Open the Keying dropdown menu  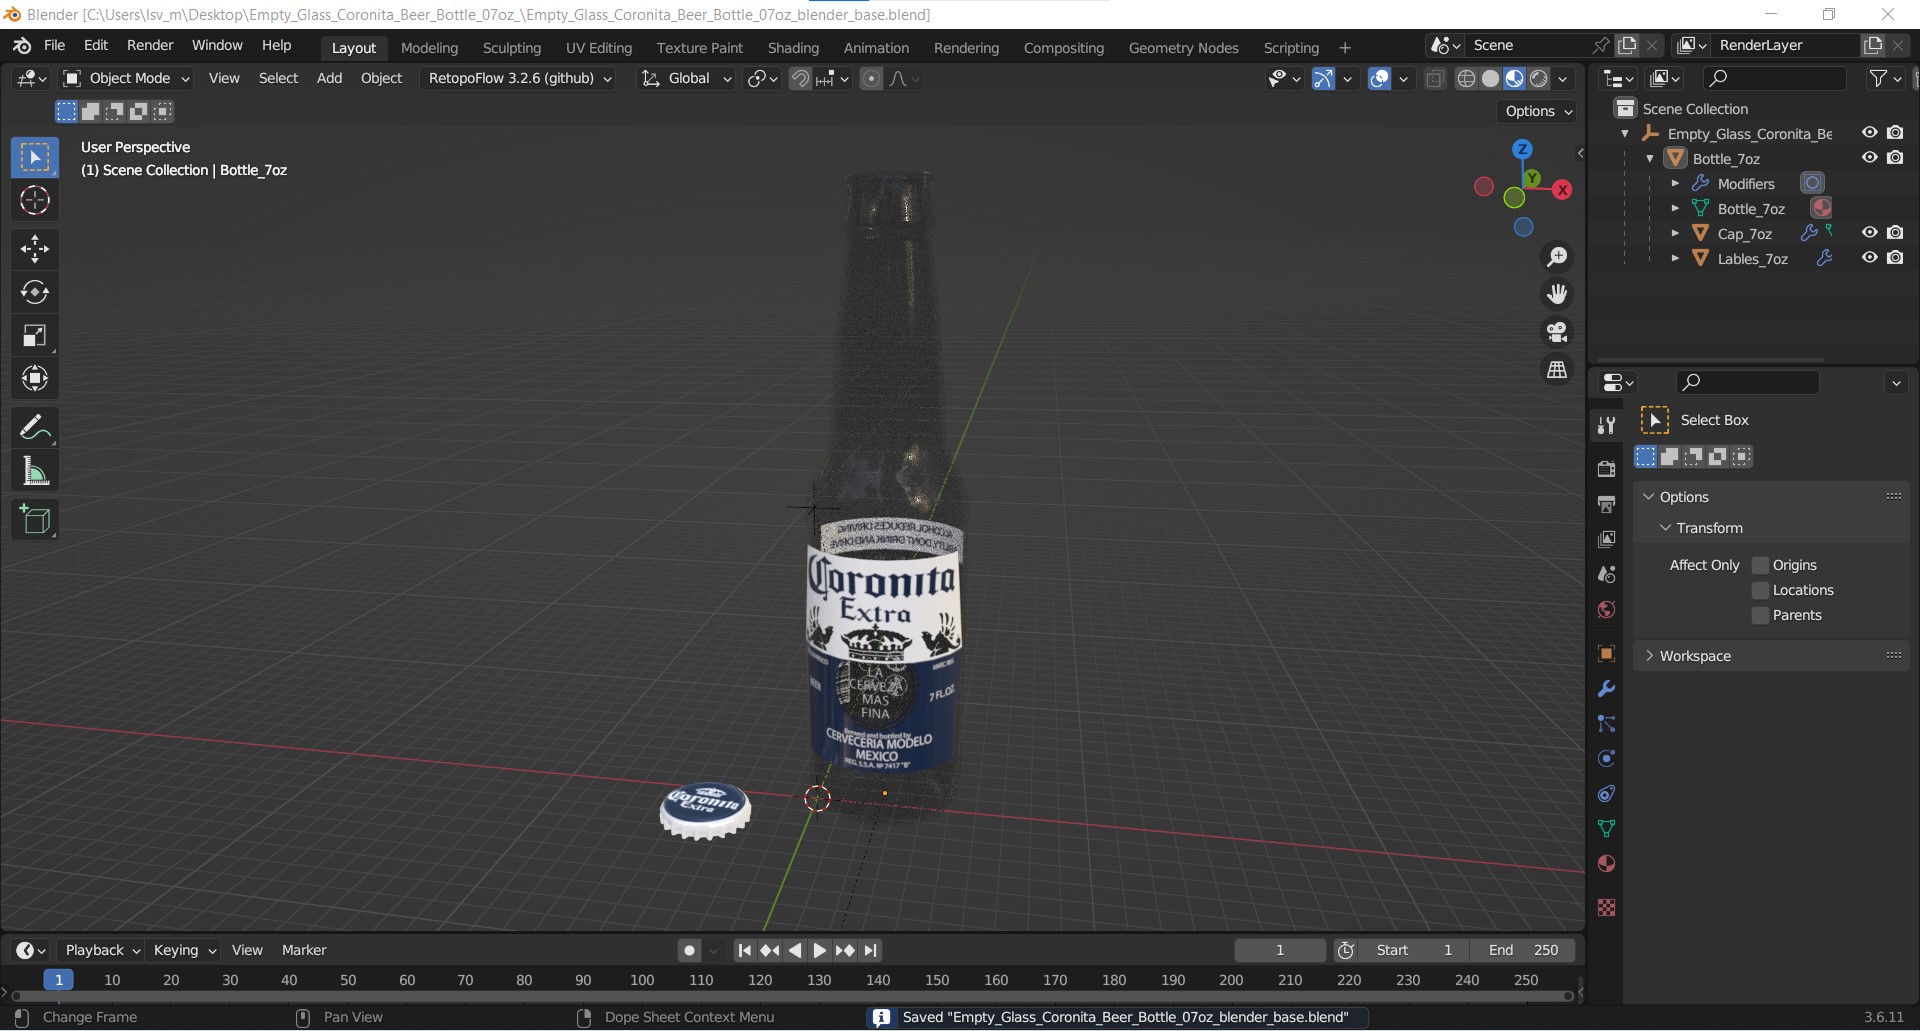pyautogui.click(x=185, y=950)
